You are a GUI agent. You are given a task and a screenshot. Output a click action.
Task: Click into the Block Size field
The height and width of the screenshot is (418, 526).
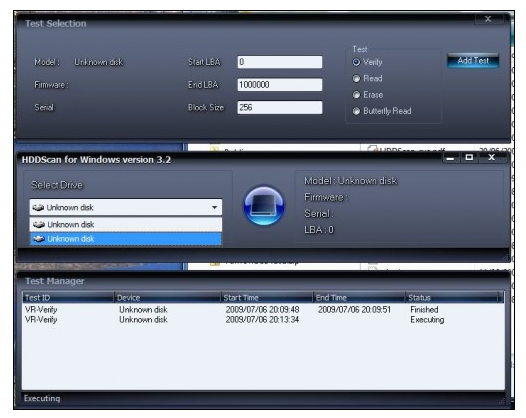click(x=280, y=107)
